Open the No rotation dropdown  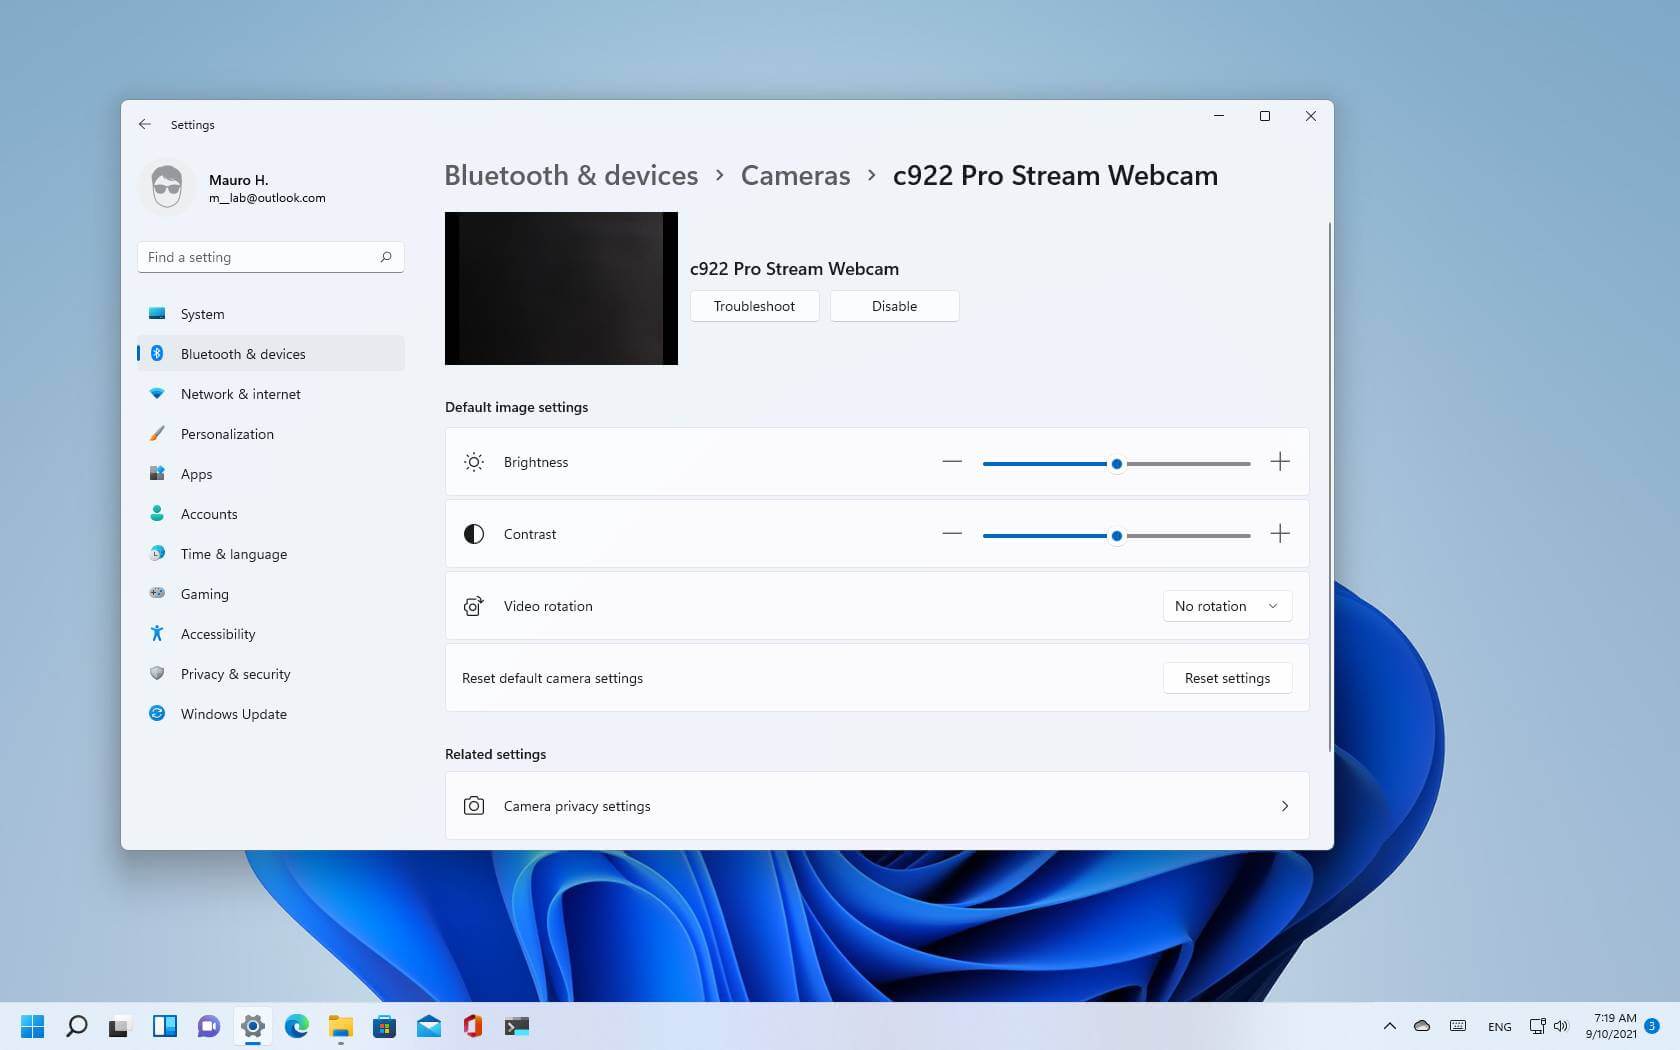(1226, 605)
